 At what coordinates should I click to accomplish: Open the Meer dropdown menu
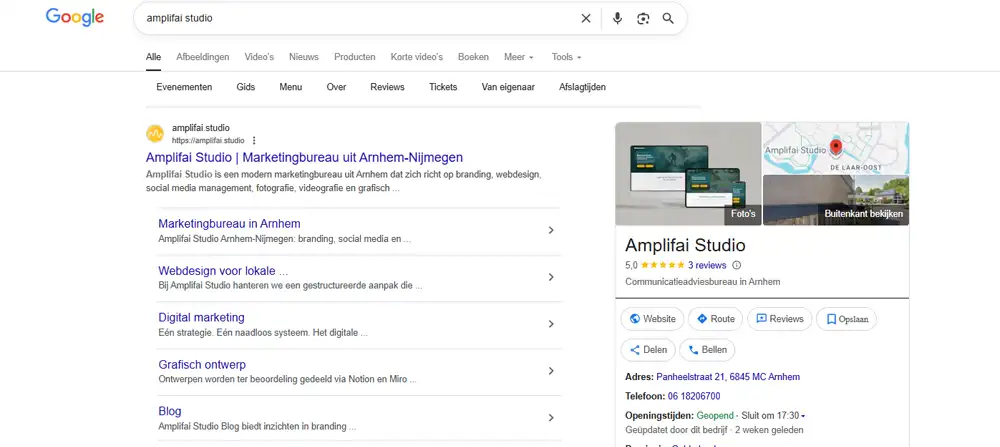pyautogui.click(x=518, y=57)
